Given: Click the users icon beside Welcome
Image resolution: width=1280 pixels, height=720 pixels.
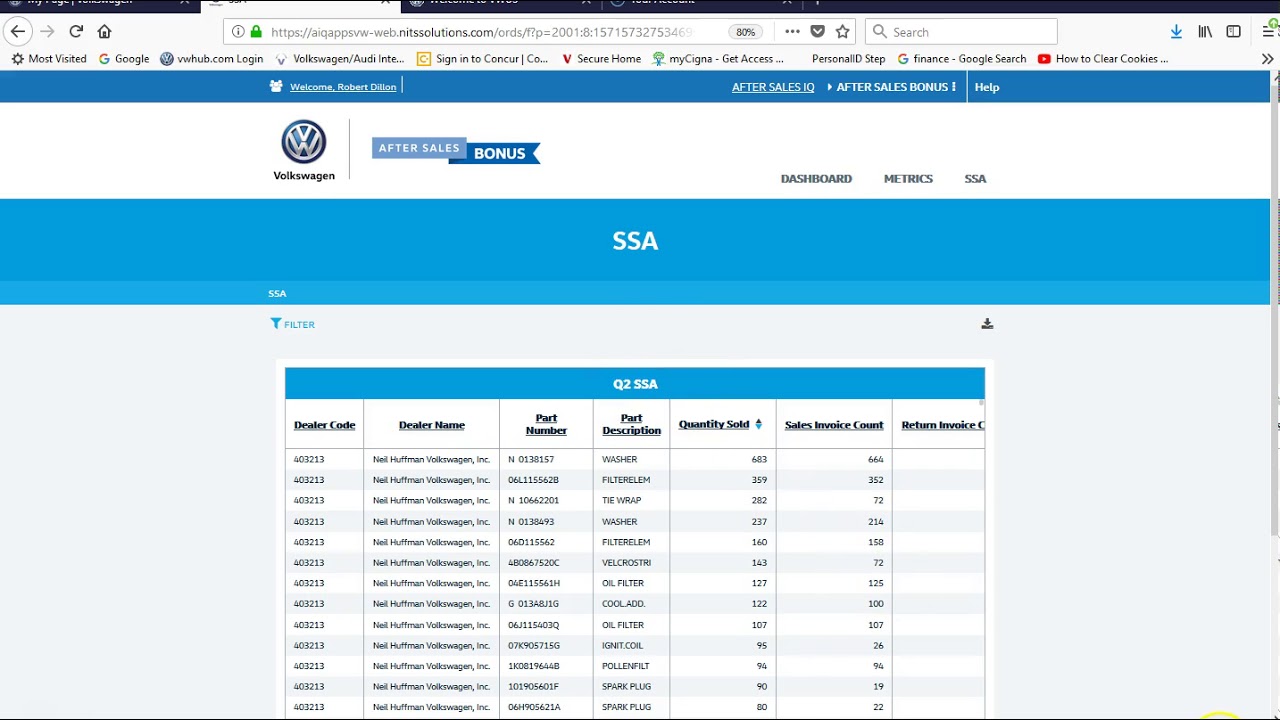Looking at the screenshot, I should point(276,86).
